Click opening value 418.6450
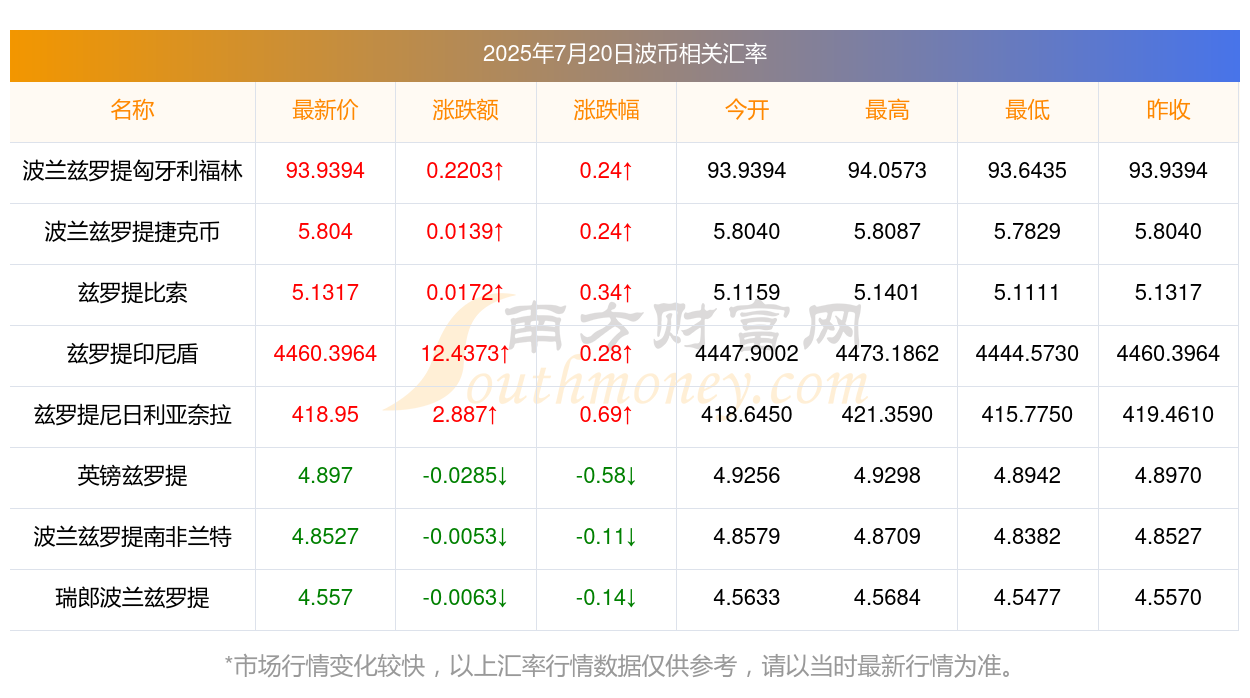 (747, 415)
